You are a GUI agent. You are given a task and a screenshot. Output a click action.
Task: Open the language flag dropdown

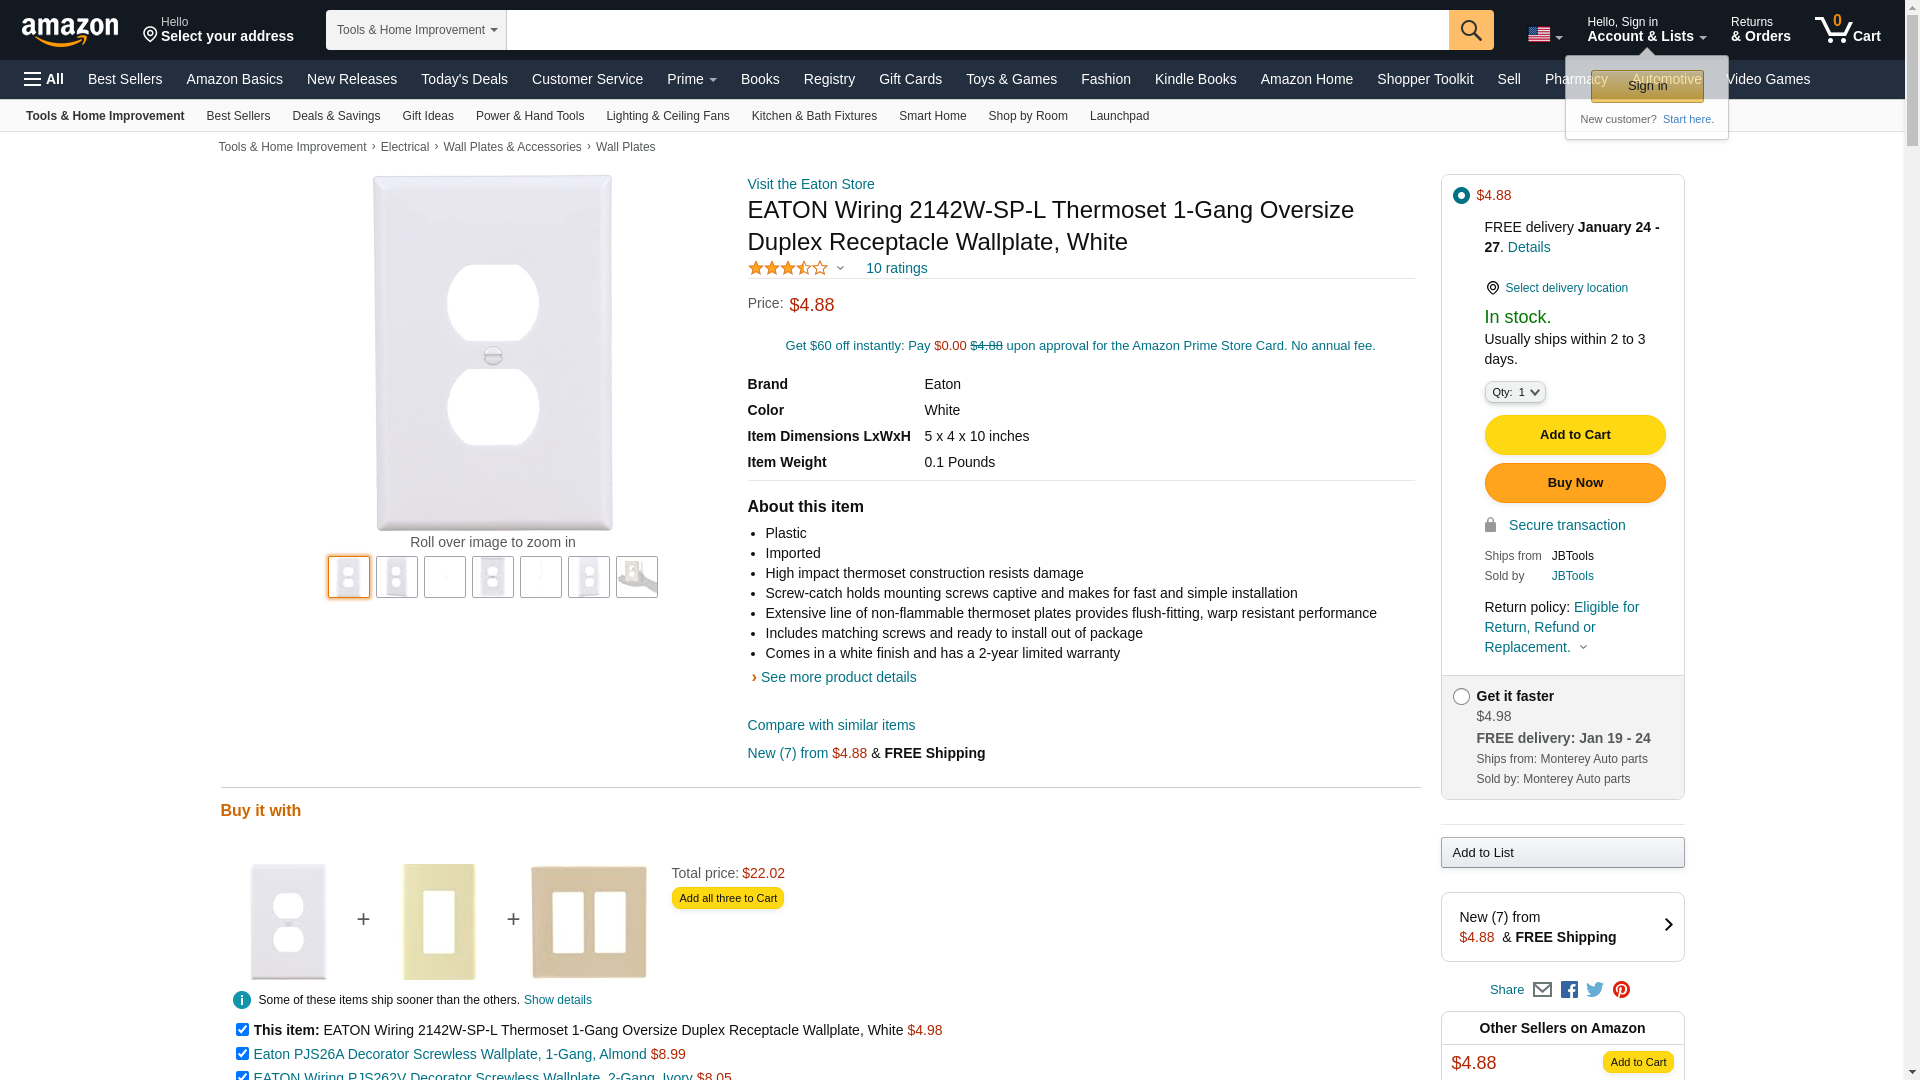pyautogui.click(x=1544, y=35)
